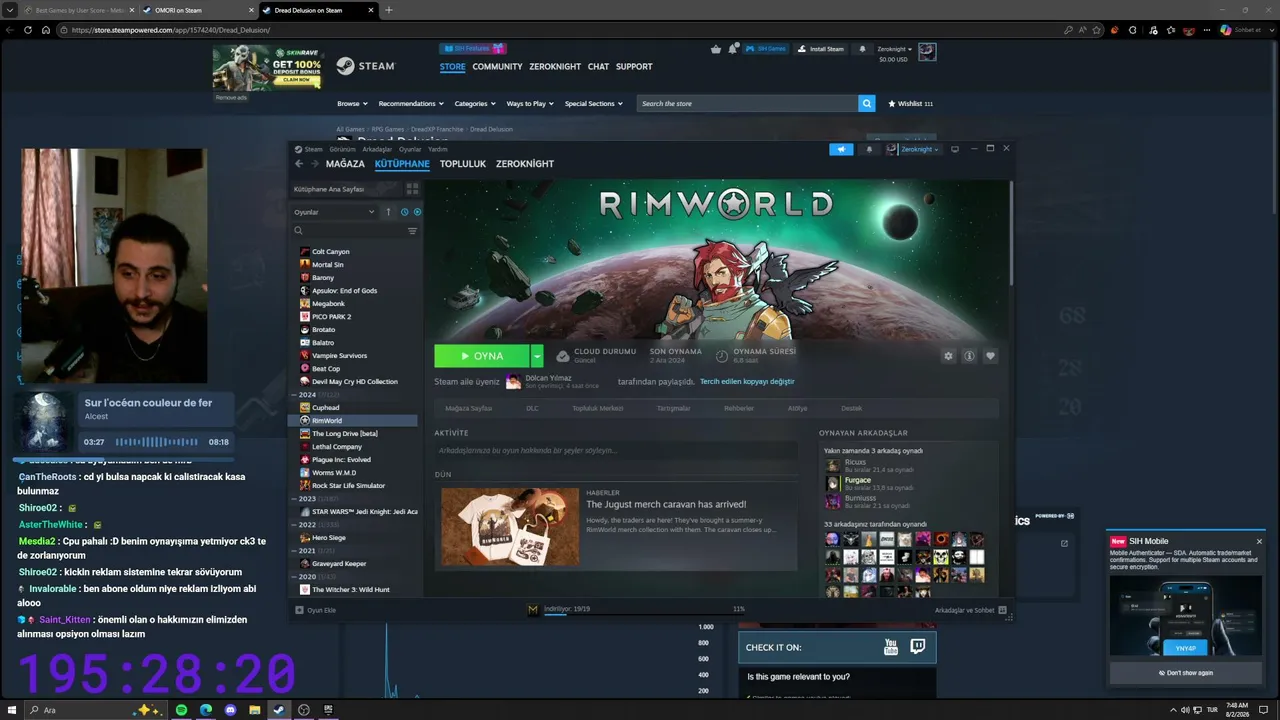
Task: Click store search magnifier button
Action: (867, 104)
